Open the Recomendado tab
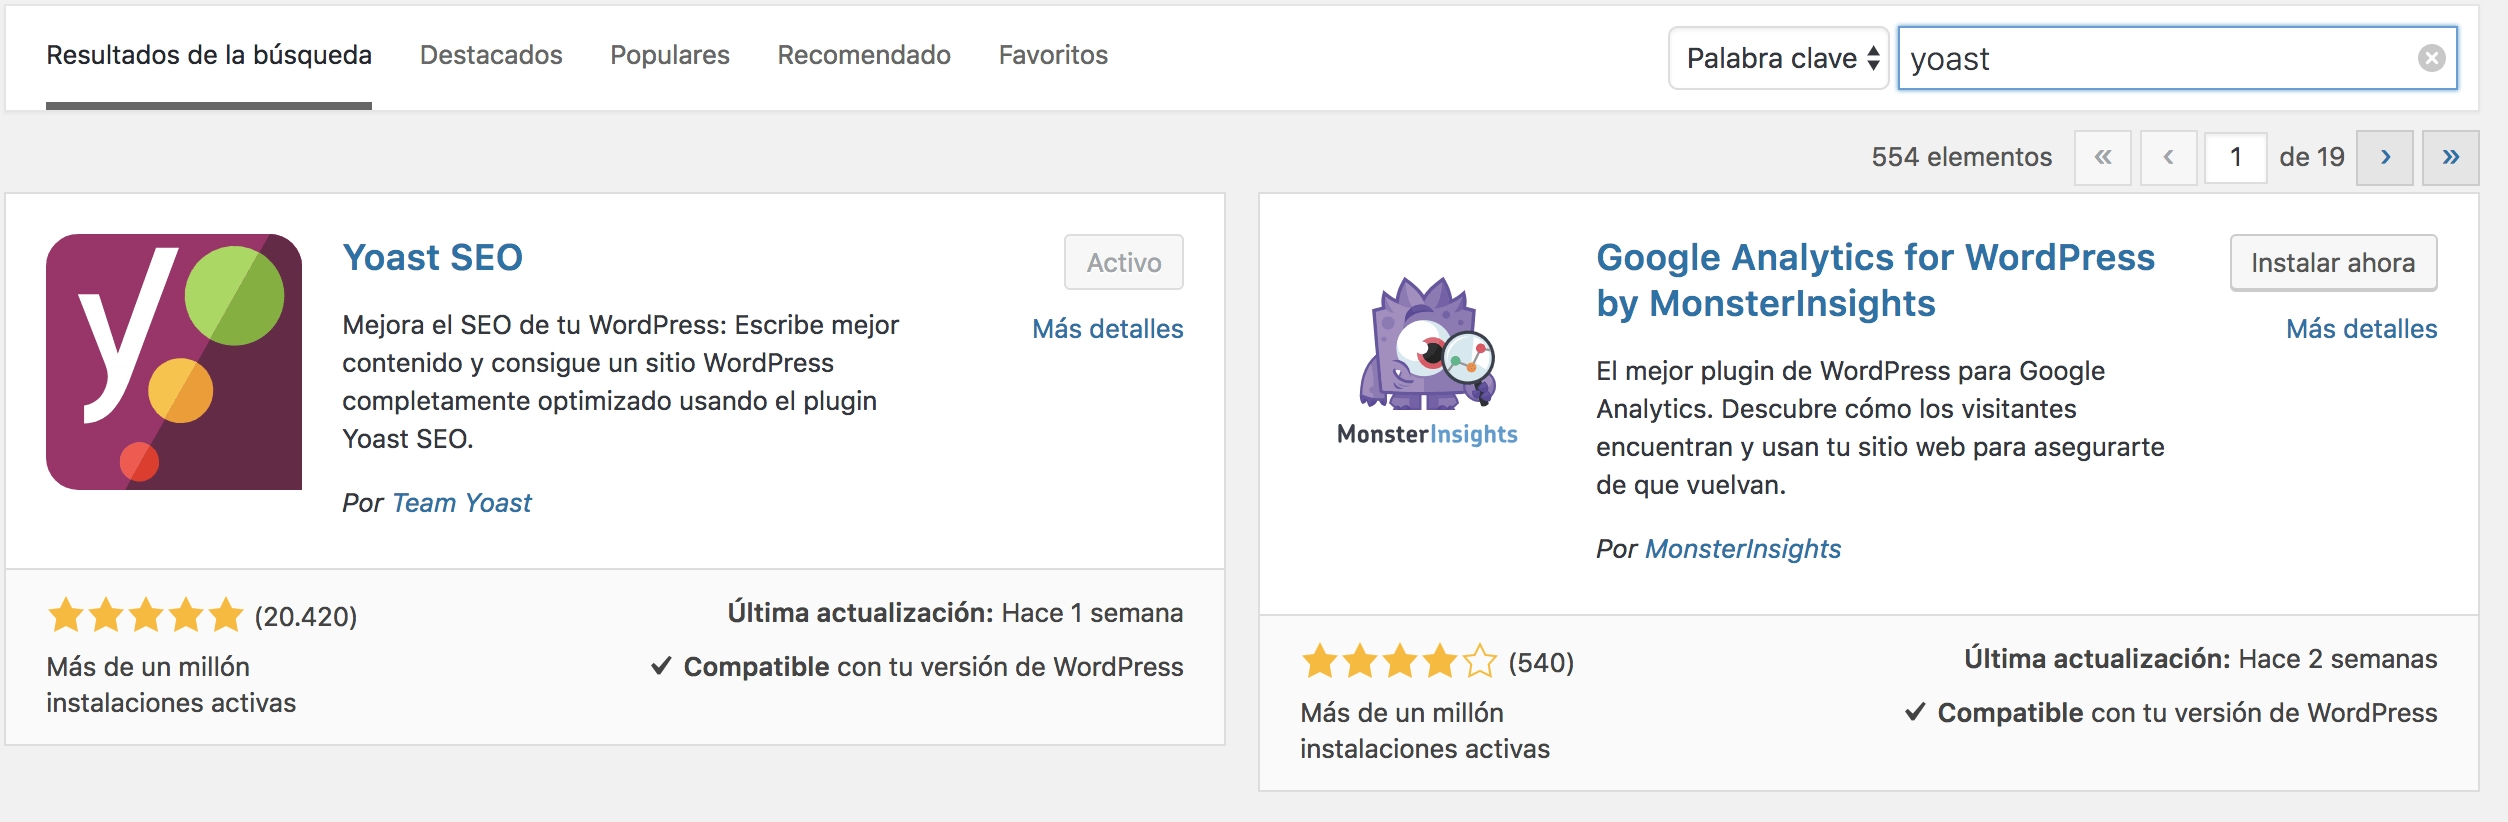The image size is (2508, 822). coord(864,55)
